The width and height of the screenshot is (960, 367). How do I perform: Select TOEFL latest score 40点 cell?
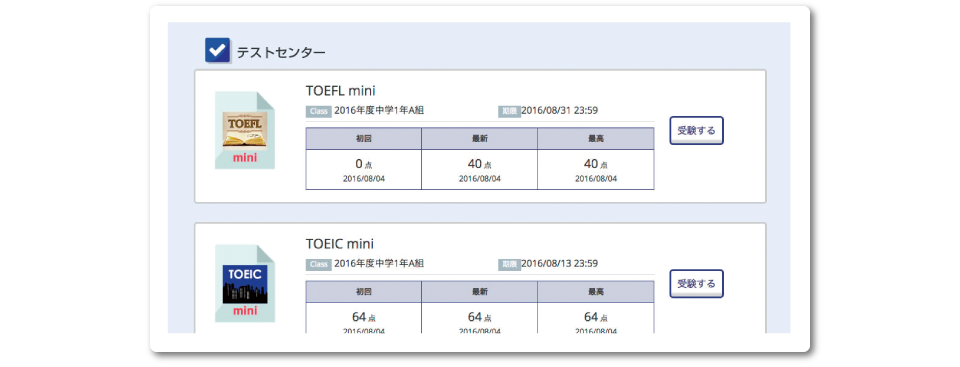(x=479, y=170)
